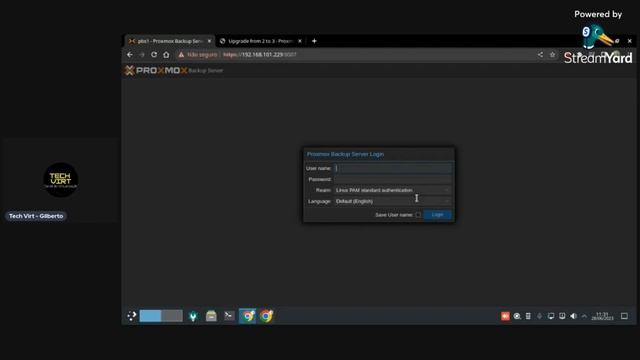Click the Proxmox logo in header
640x360 pixels.
point(156,70)
